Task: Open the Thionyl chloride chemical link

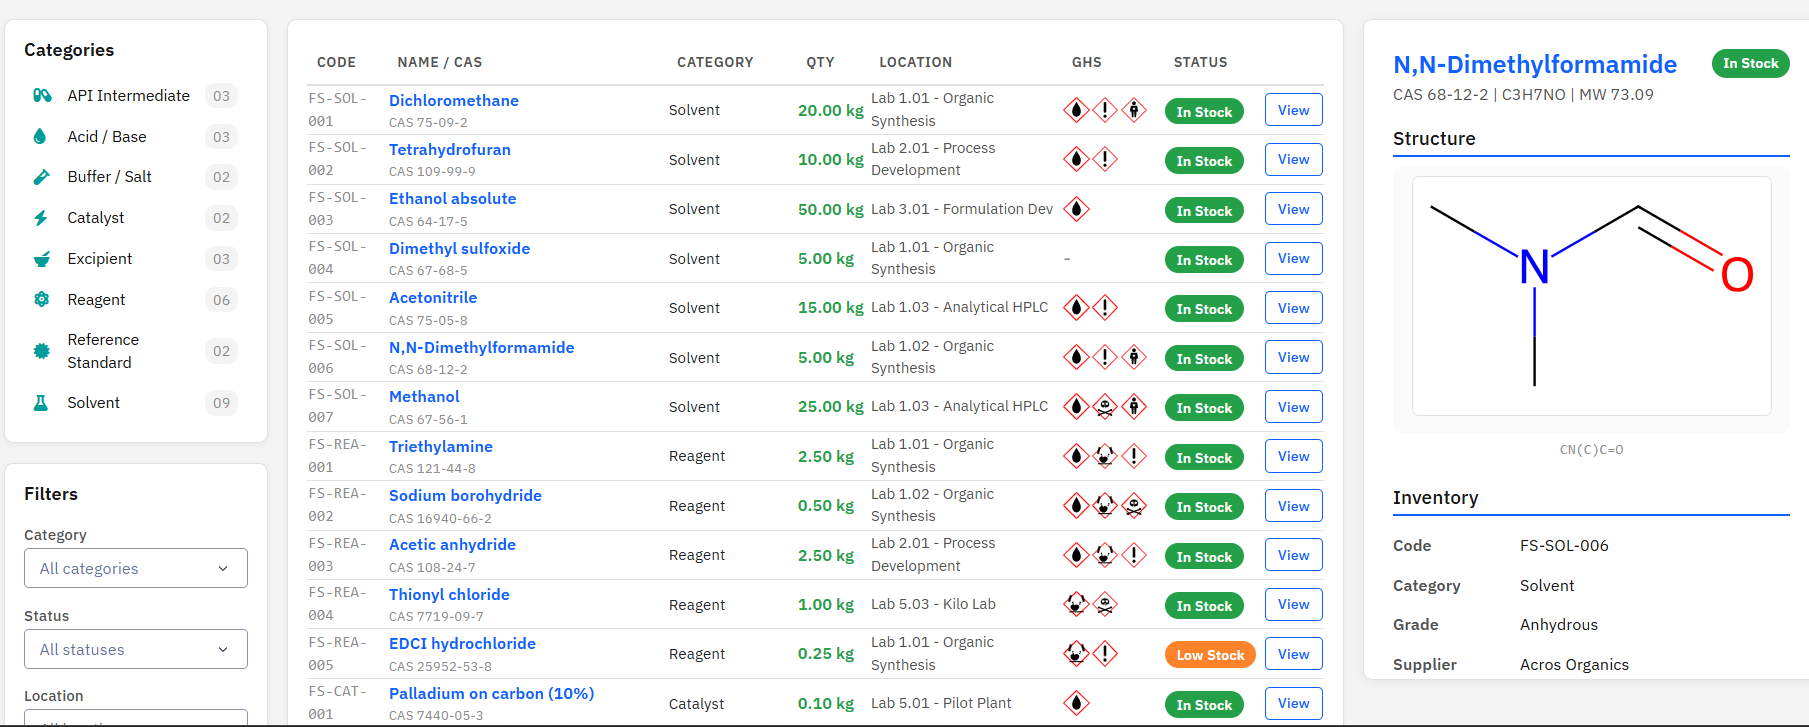Action: pyautogui.click(x=449, y=594)
